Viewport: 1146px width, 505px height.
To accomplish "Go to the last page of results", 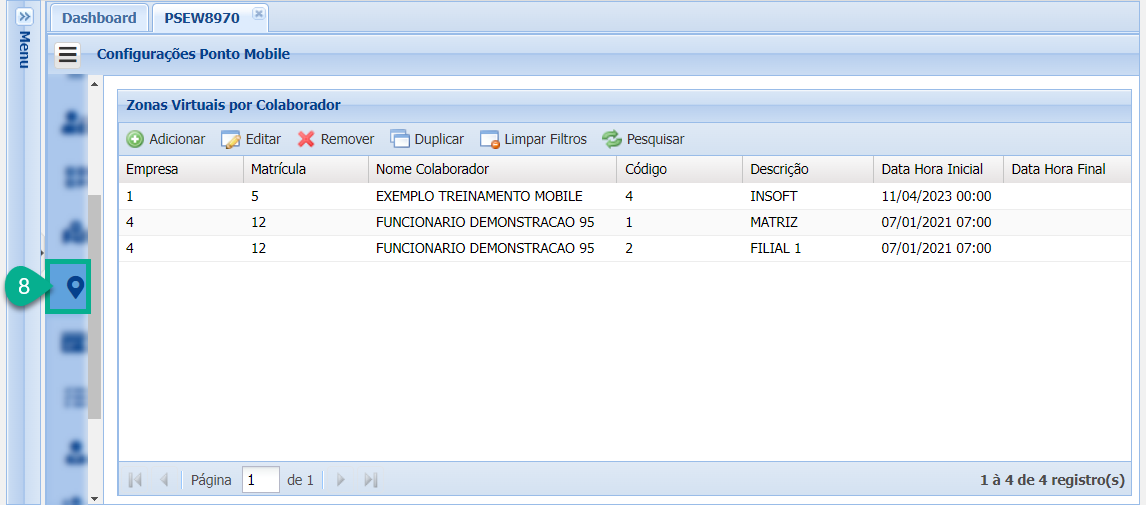I will point(371,480).
